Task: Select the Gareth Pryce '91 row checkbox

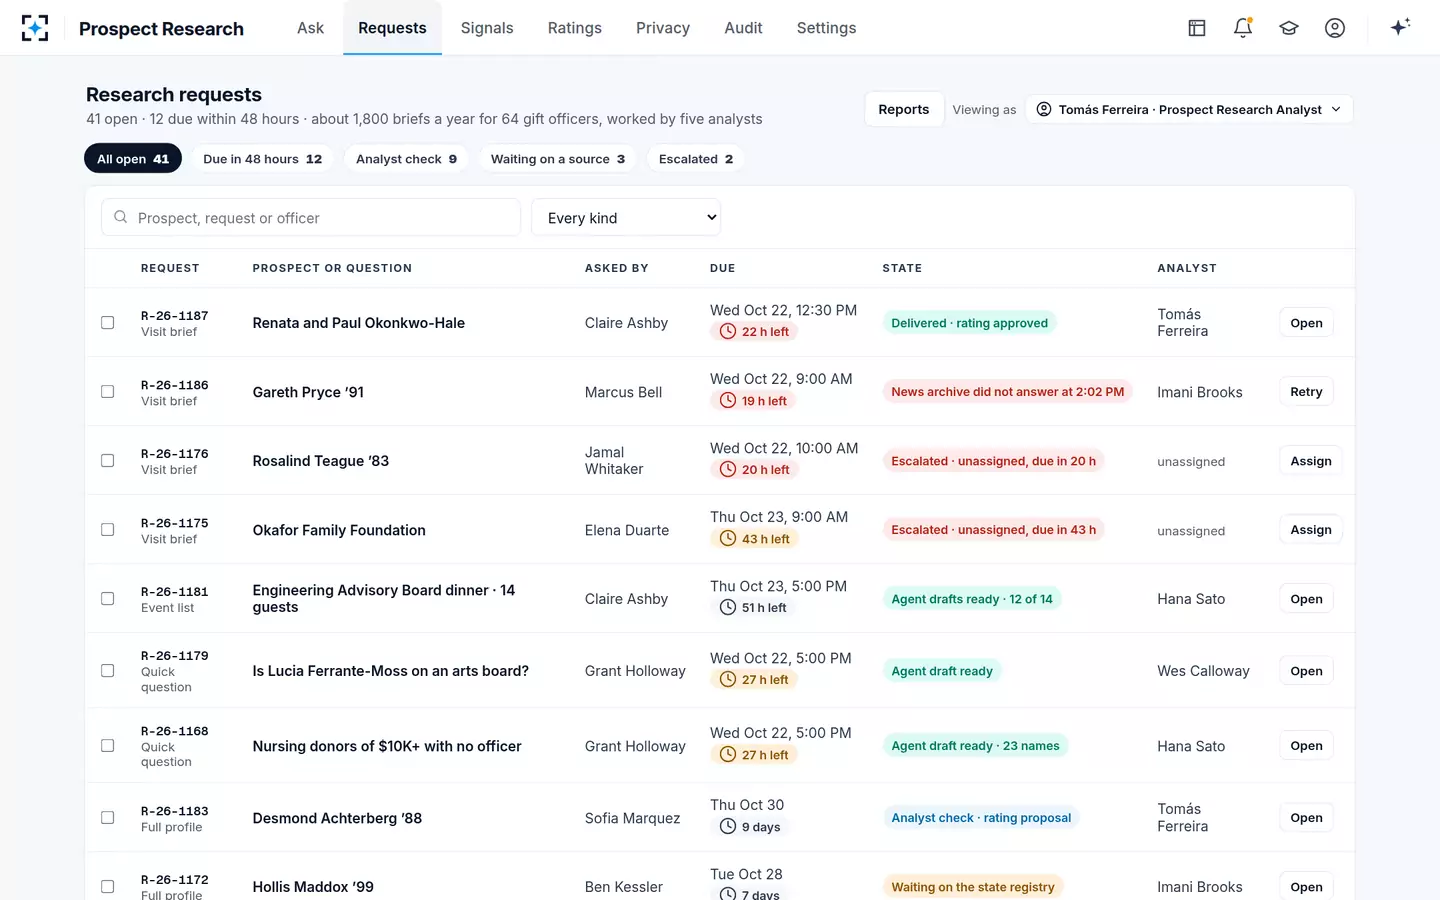Action: (x=108, y=392)
